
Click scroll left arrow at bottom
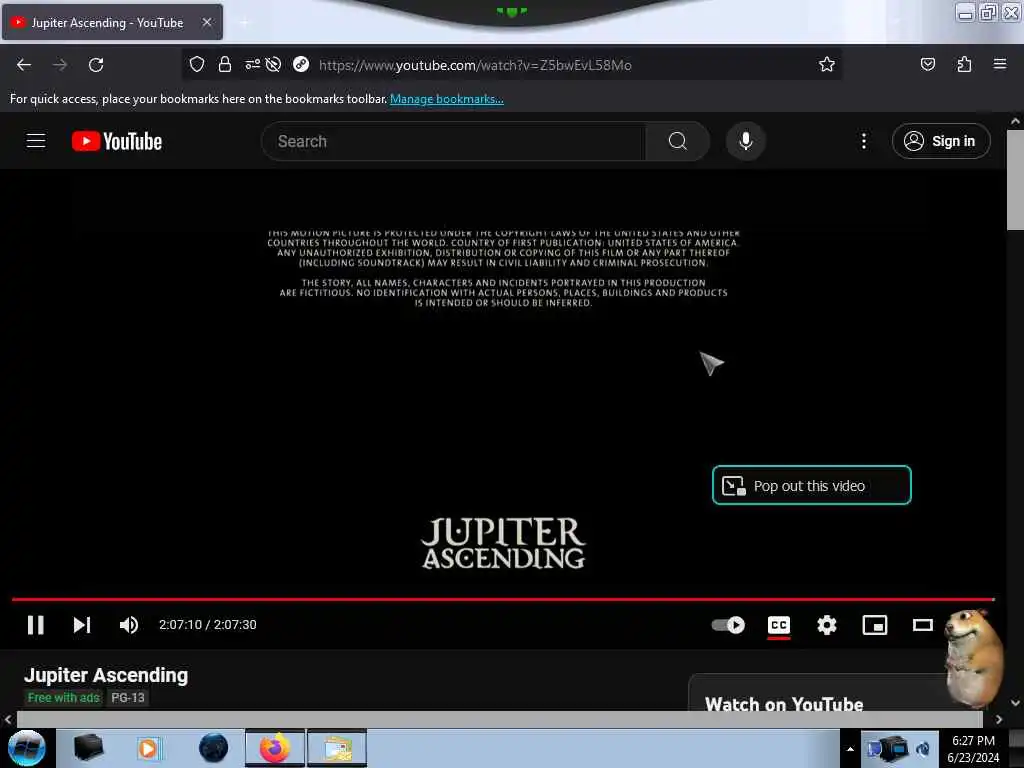pyautogui.click(x=8, y=719)
